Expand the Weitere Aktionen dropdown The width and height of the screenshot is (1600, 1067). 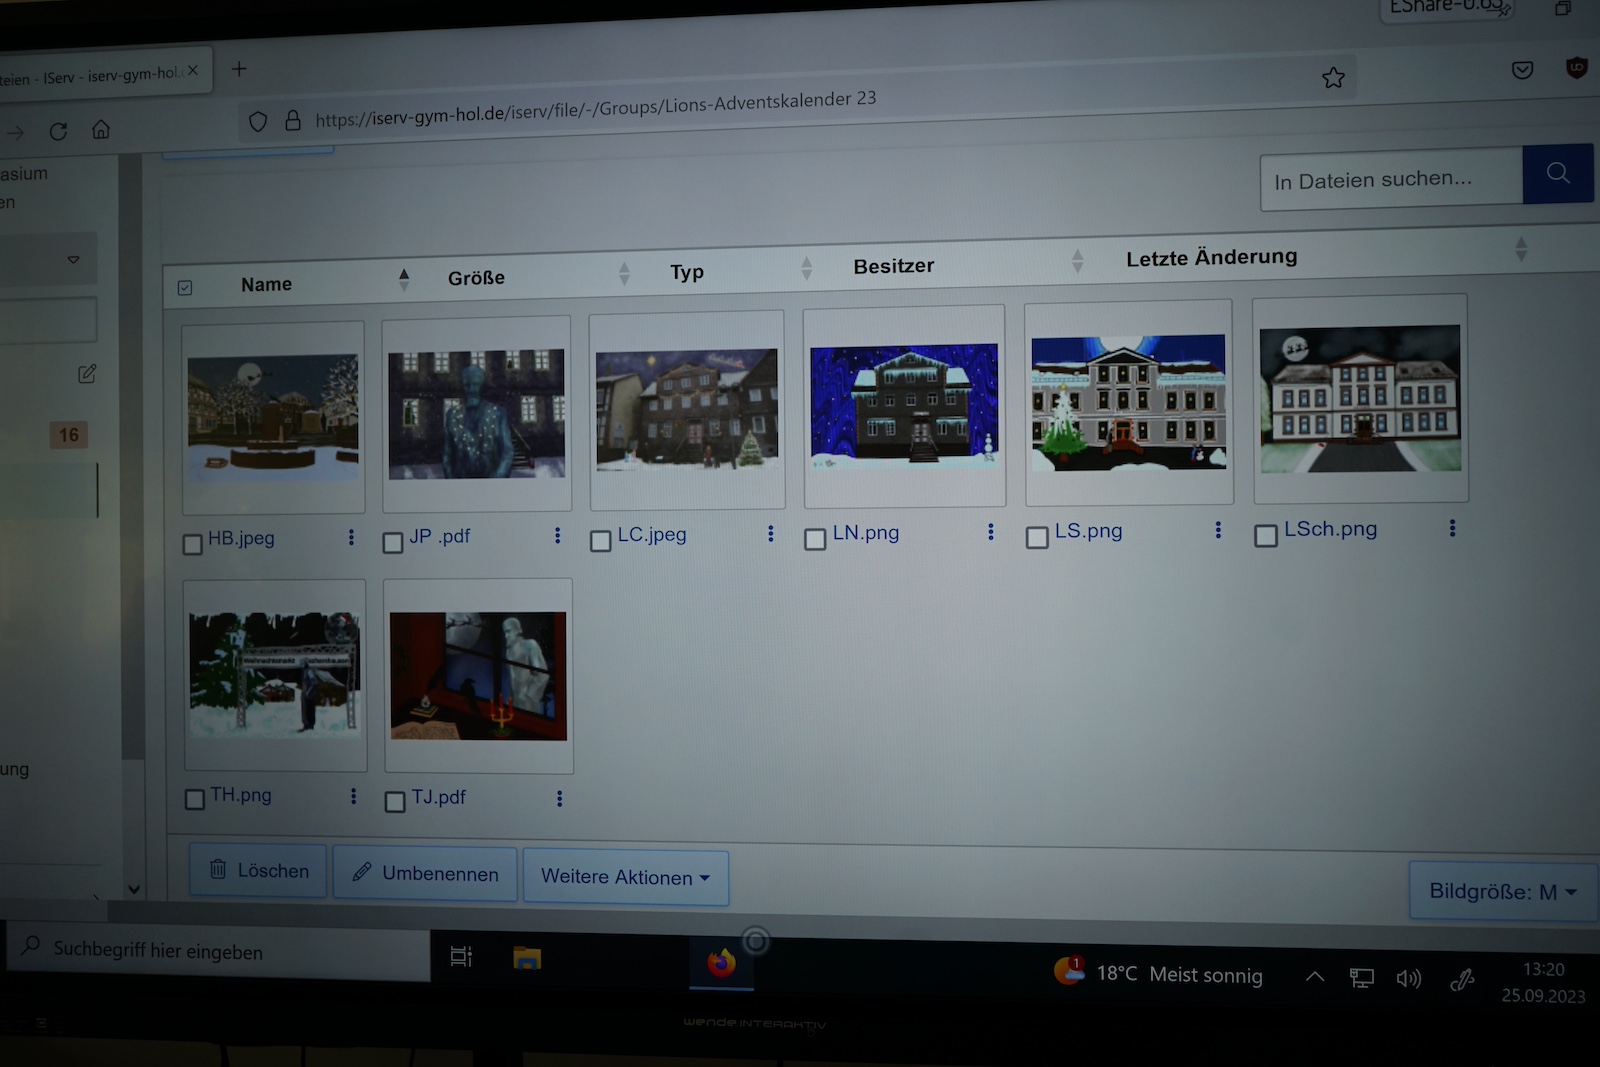[625, 877]
